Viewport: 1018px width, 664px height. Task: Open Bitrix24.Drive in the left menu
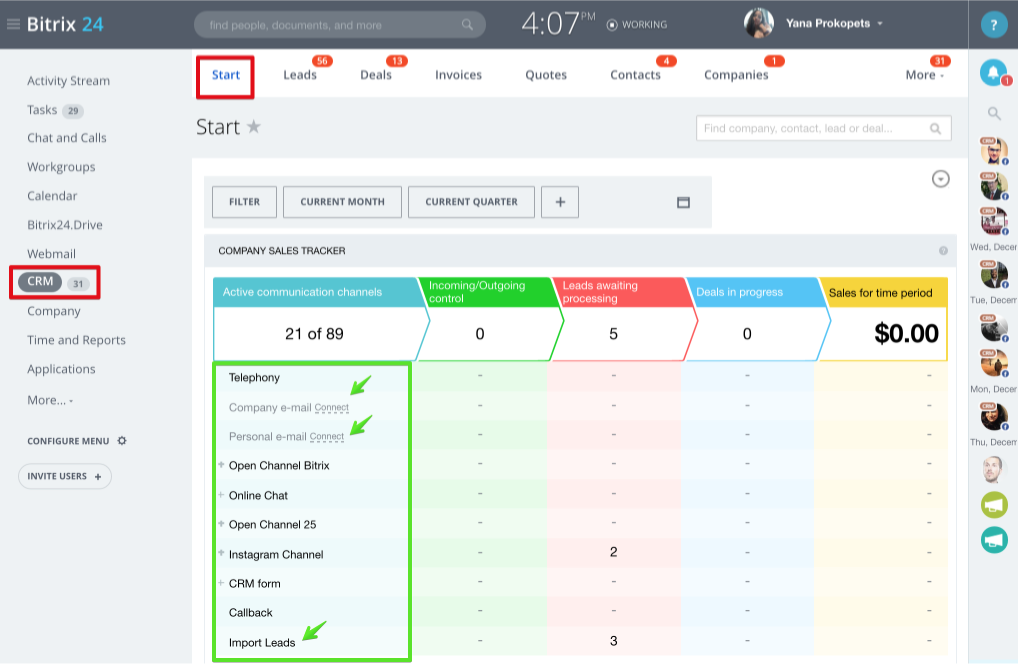point(65,225)
